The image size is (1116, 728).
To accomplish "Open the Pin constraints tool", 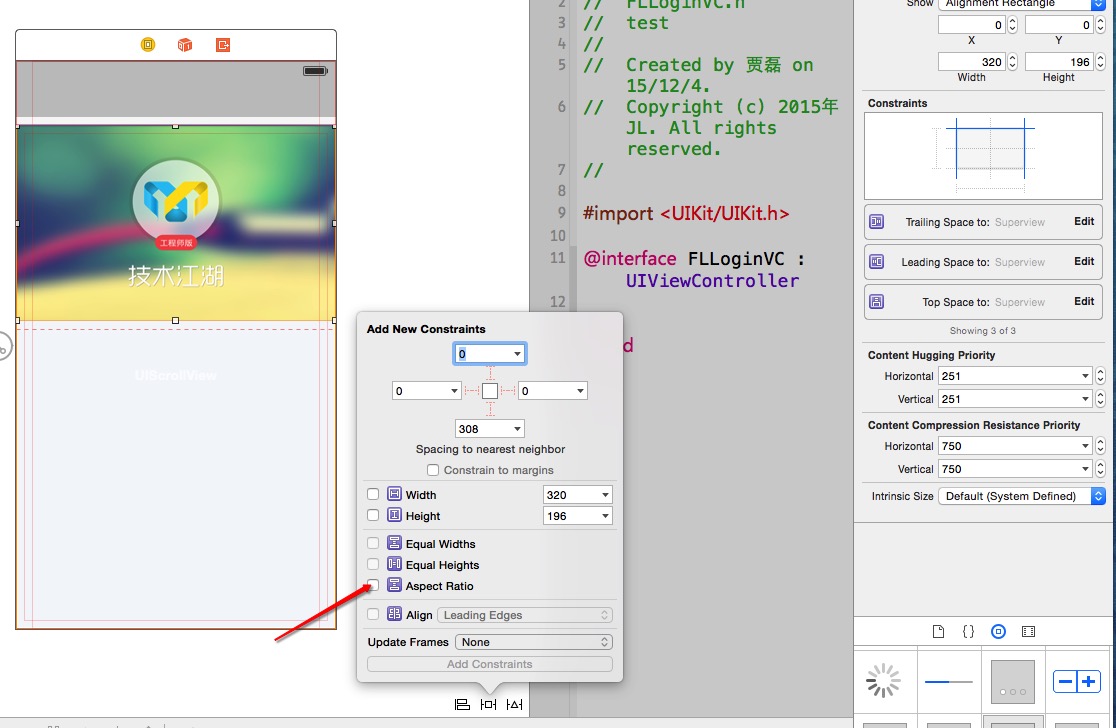I will [x=488, y=705].
